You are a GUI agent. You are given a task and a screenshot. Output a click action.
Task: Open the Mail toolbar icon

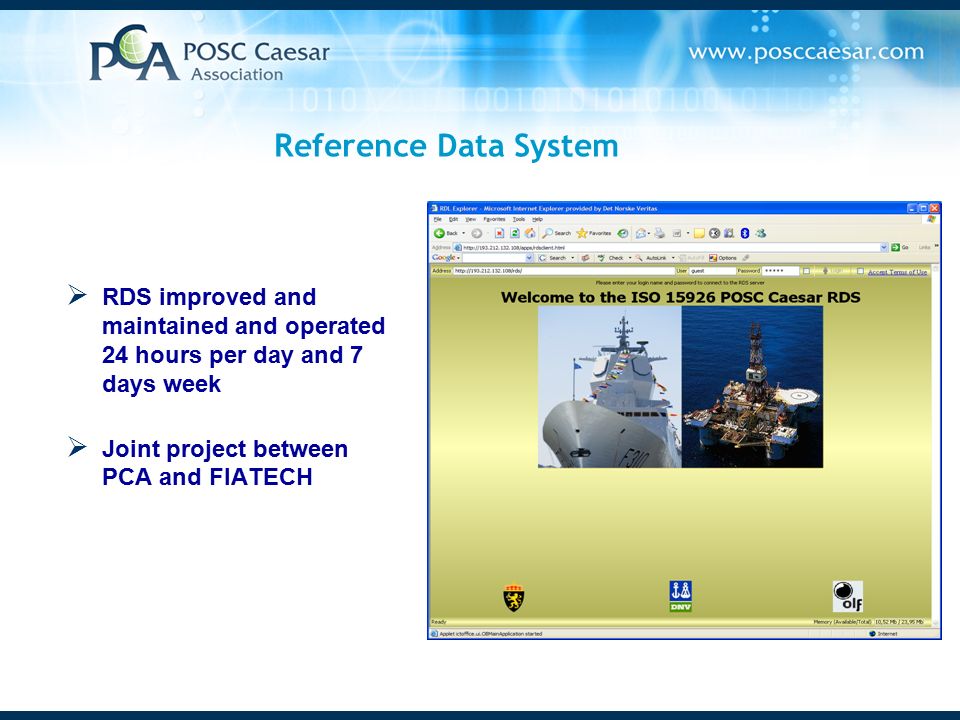point(641,233)
